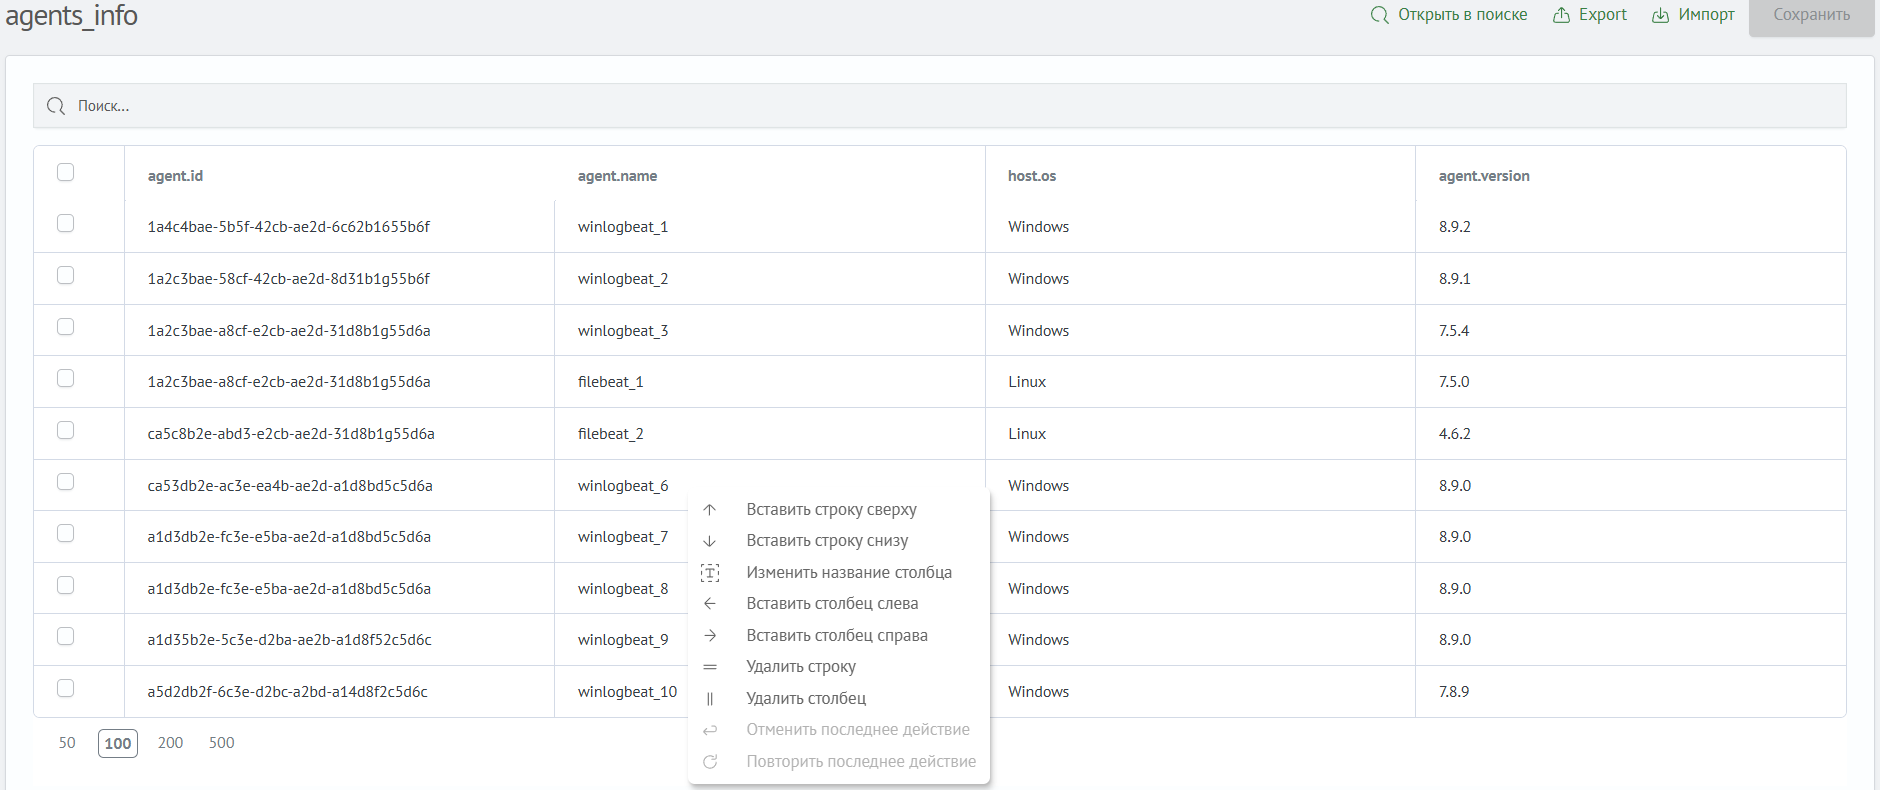Image resolution: width=1880 pixels, height=790 pixels.
Task: Click the right arrow insert column icon
Action: pyautogui.click(x=710, y=636)
